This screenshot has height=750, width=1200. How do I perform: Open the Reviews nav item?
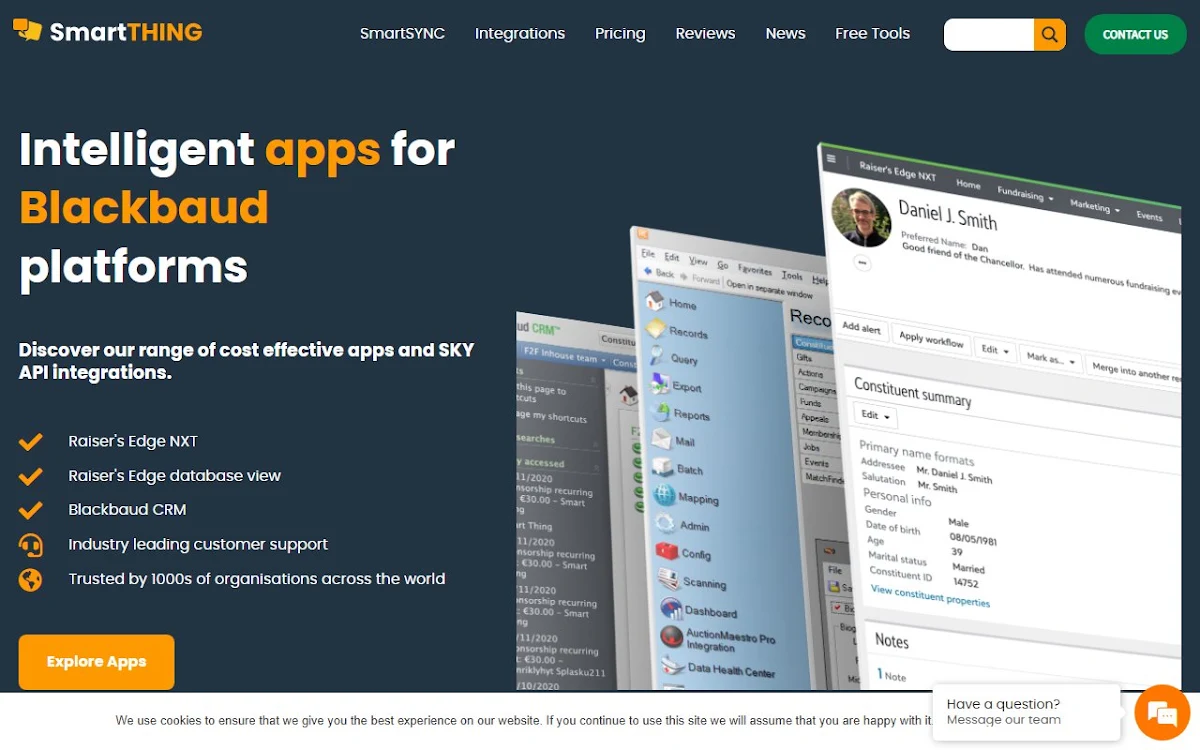tap(705, 34)
